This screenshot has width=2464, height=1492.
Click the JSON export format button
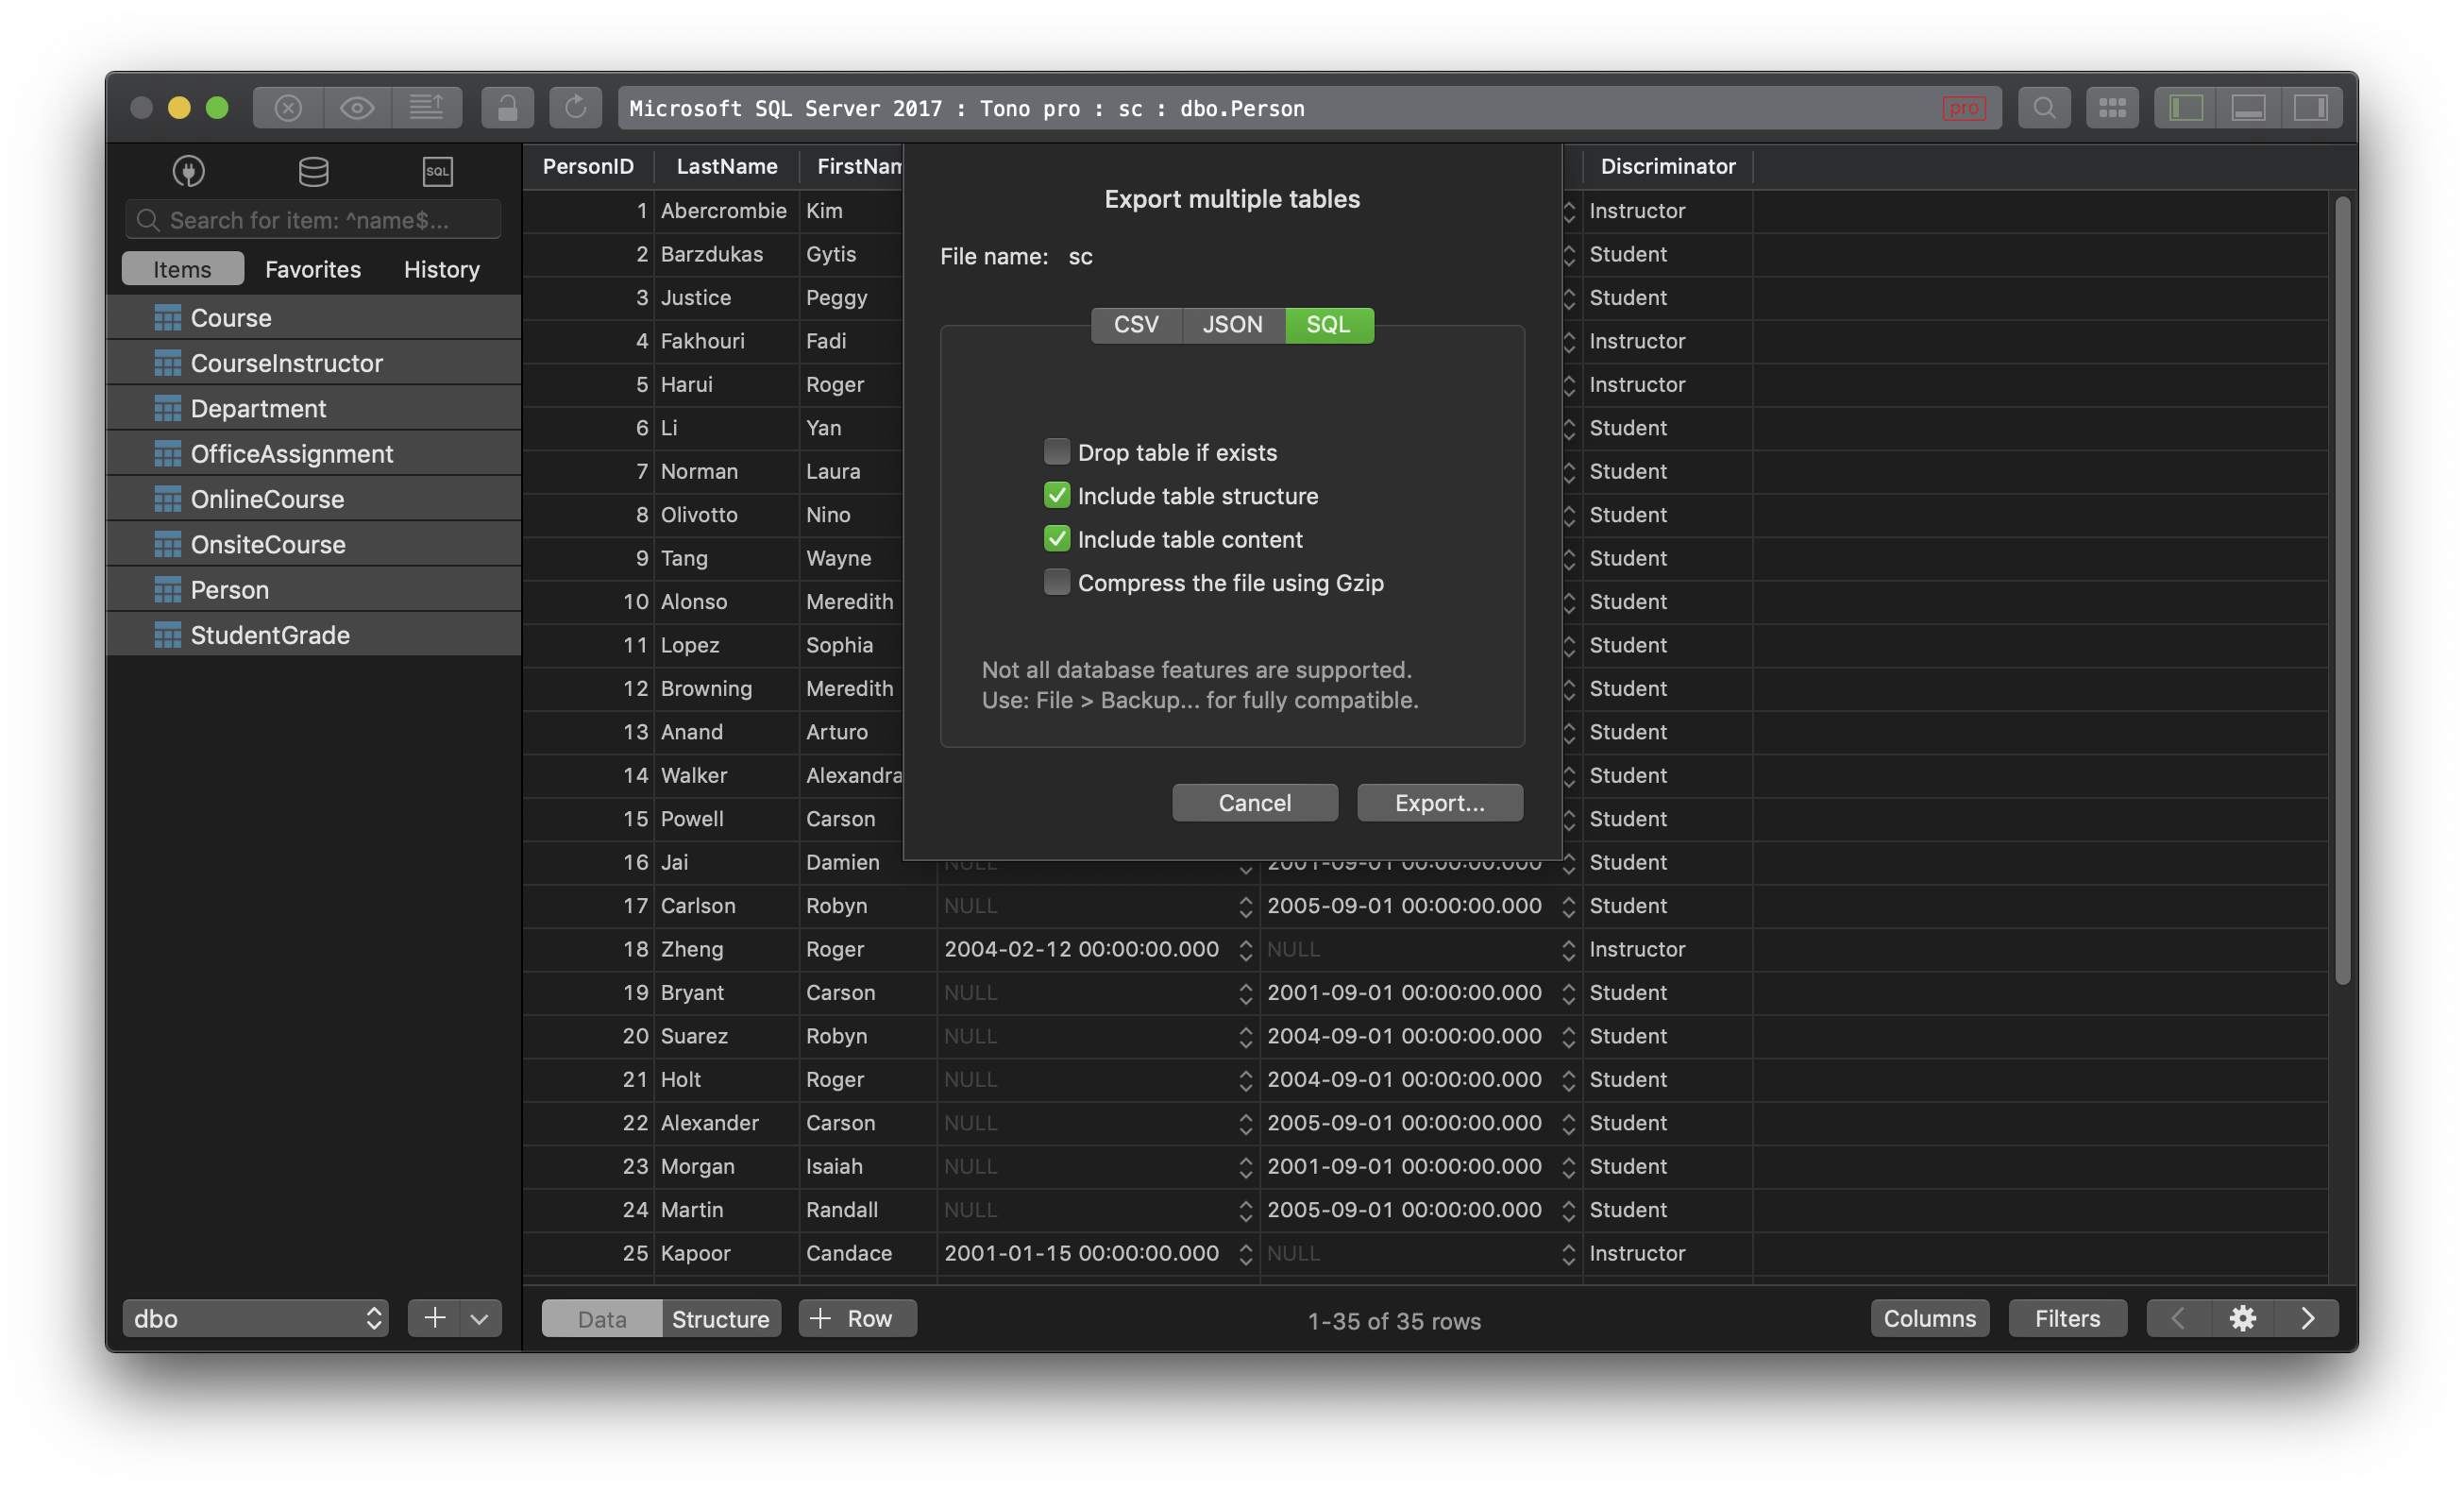tap(1232, 324)
